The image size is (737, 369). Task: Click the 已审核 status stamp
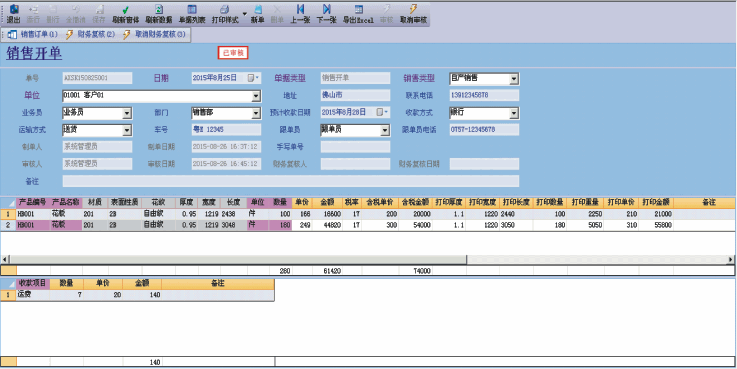233,53
